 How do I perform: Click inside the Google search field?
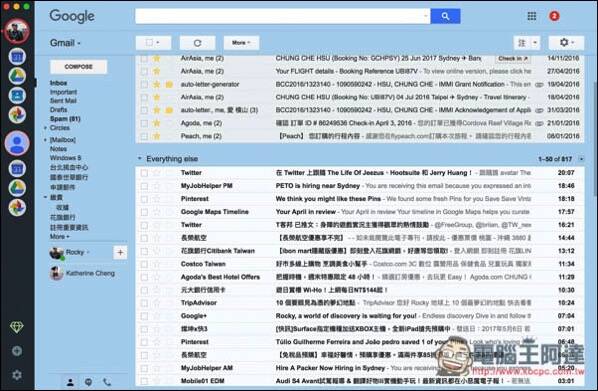[x=283, y=16]
